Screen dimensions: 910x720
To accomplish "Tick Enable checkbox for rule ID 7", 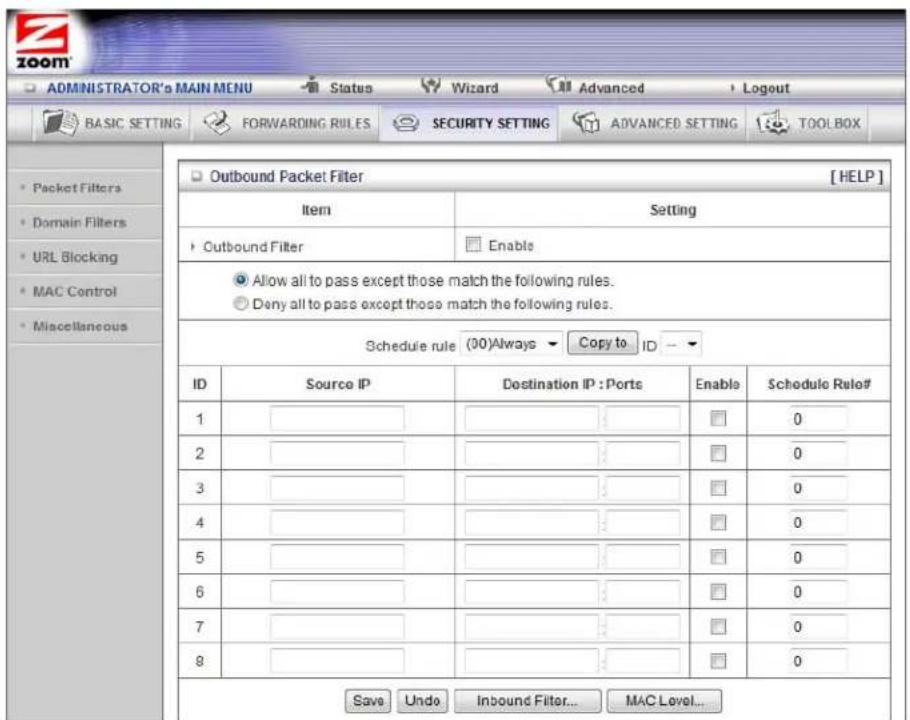I will pyautogui.click(x=718, y=627).
